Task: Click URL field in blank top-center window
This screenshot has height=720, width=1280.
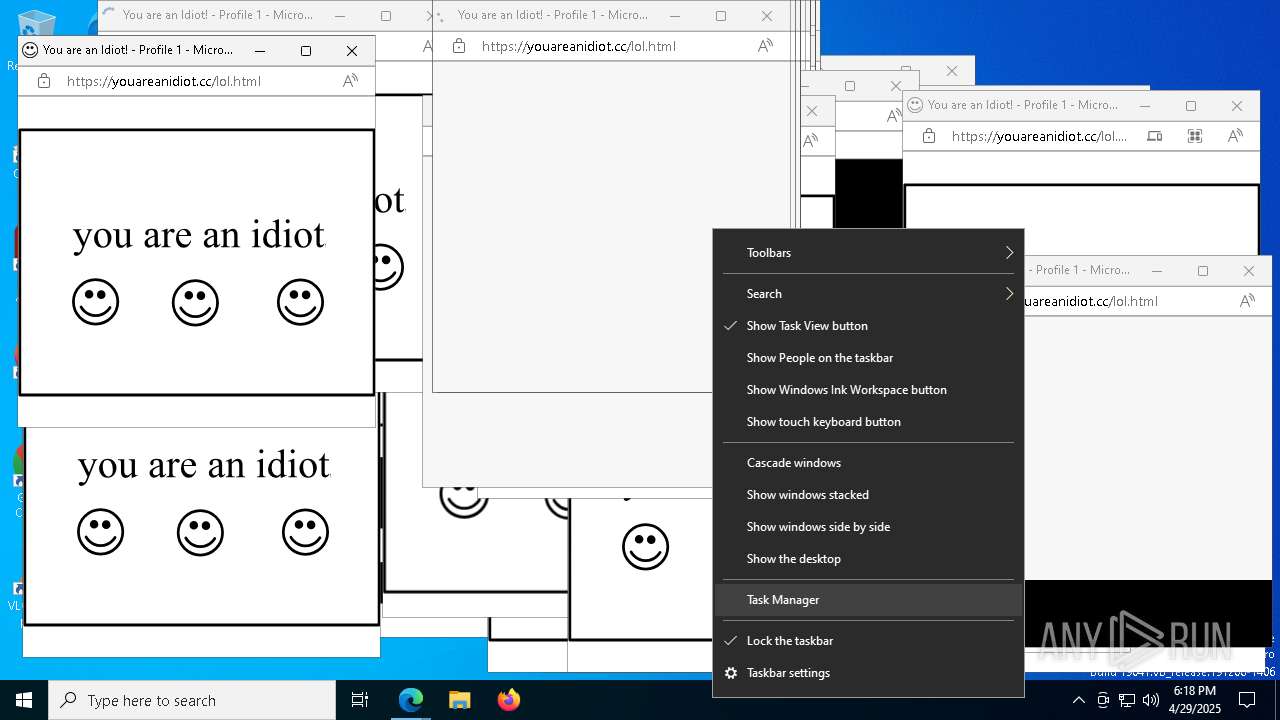Action: point(579,46)
